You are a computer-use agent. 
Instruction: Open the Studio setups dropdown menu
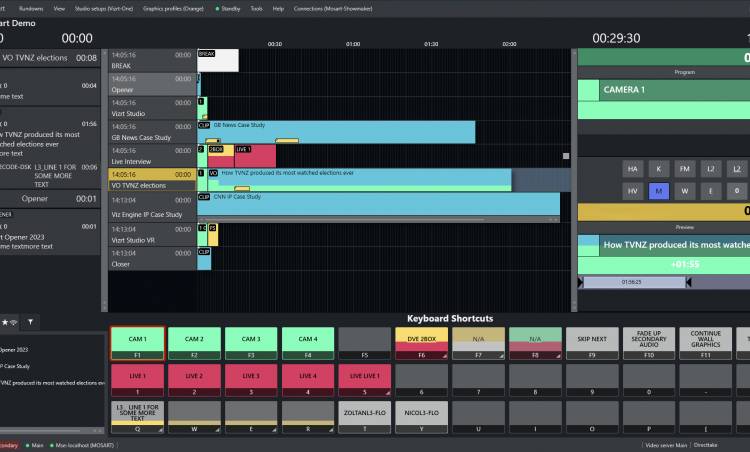[x=103, y=7]
